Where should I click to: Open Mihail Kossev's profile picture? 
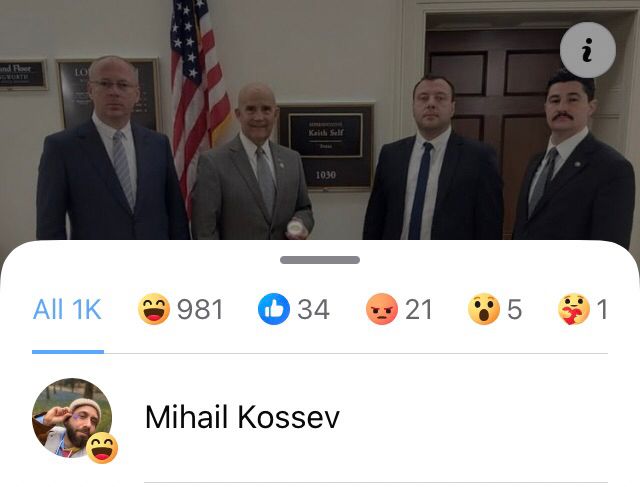72,418
